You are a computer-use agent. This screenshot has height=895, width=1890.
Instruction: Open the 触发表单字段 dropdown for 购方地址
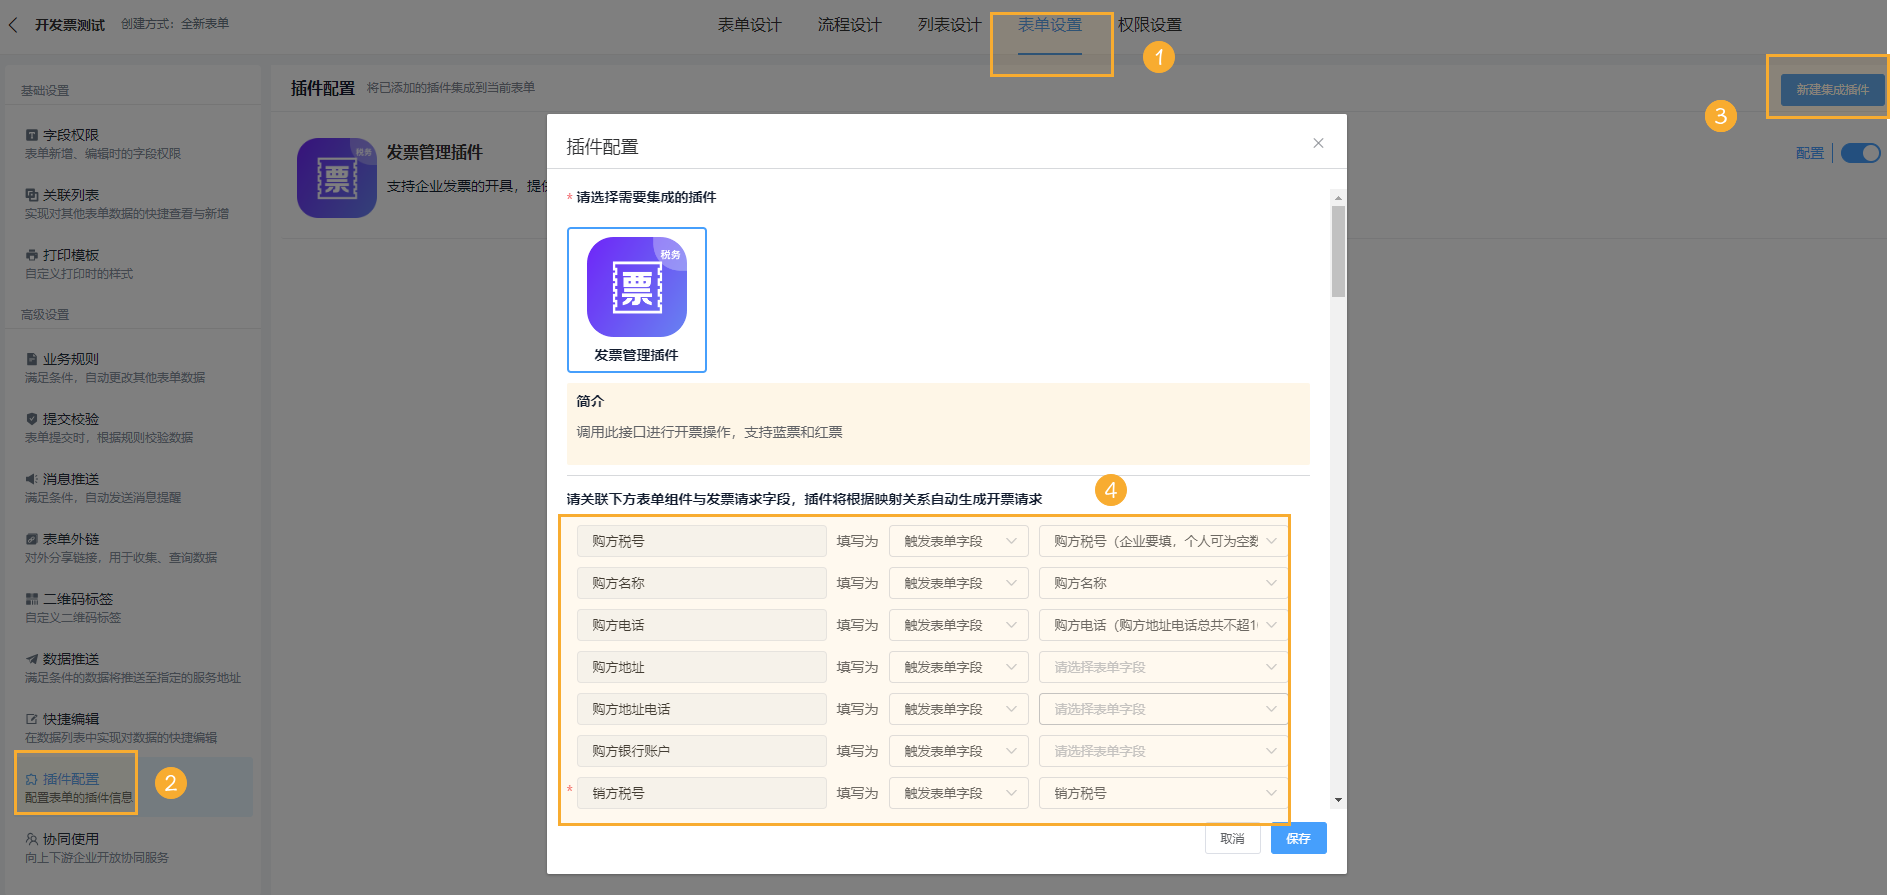(x=958, y=667)
